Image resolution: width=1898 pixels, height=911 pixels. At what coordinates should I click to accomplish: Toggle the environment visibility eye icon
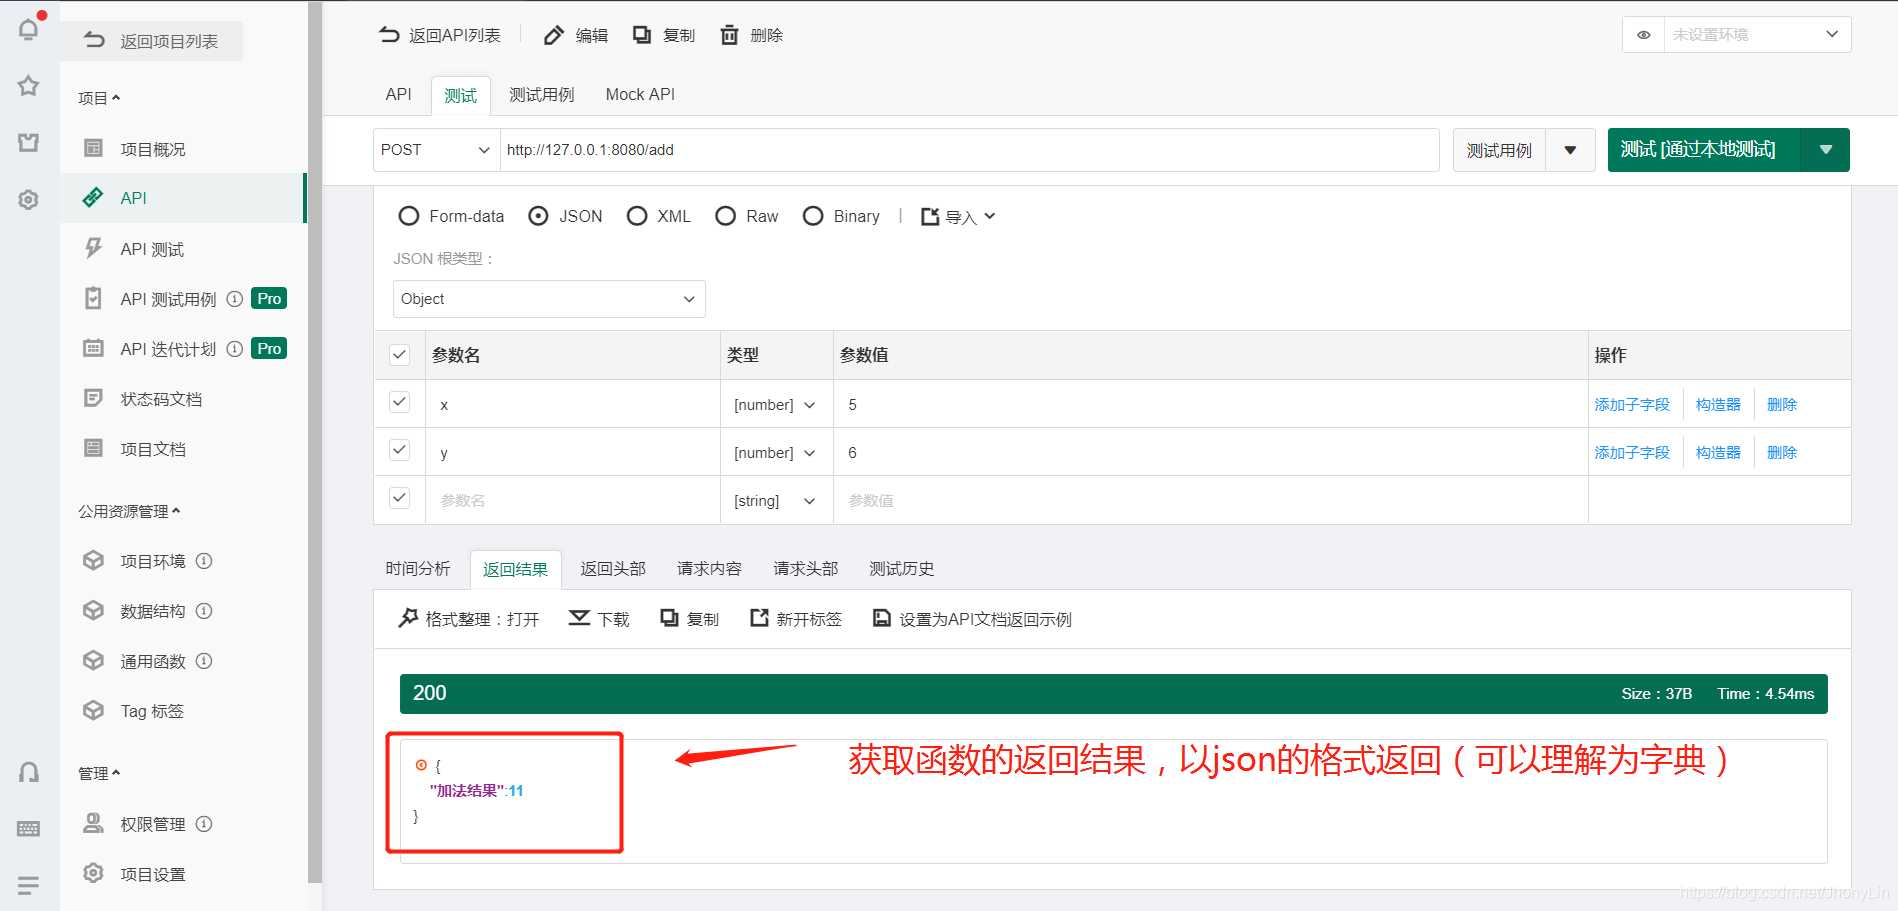(x=1643, y=34)
